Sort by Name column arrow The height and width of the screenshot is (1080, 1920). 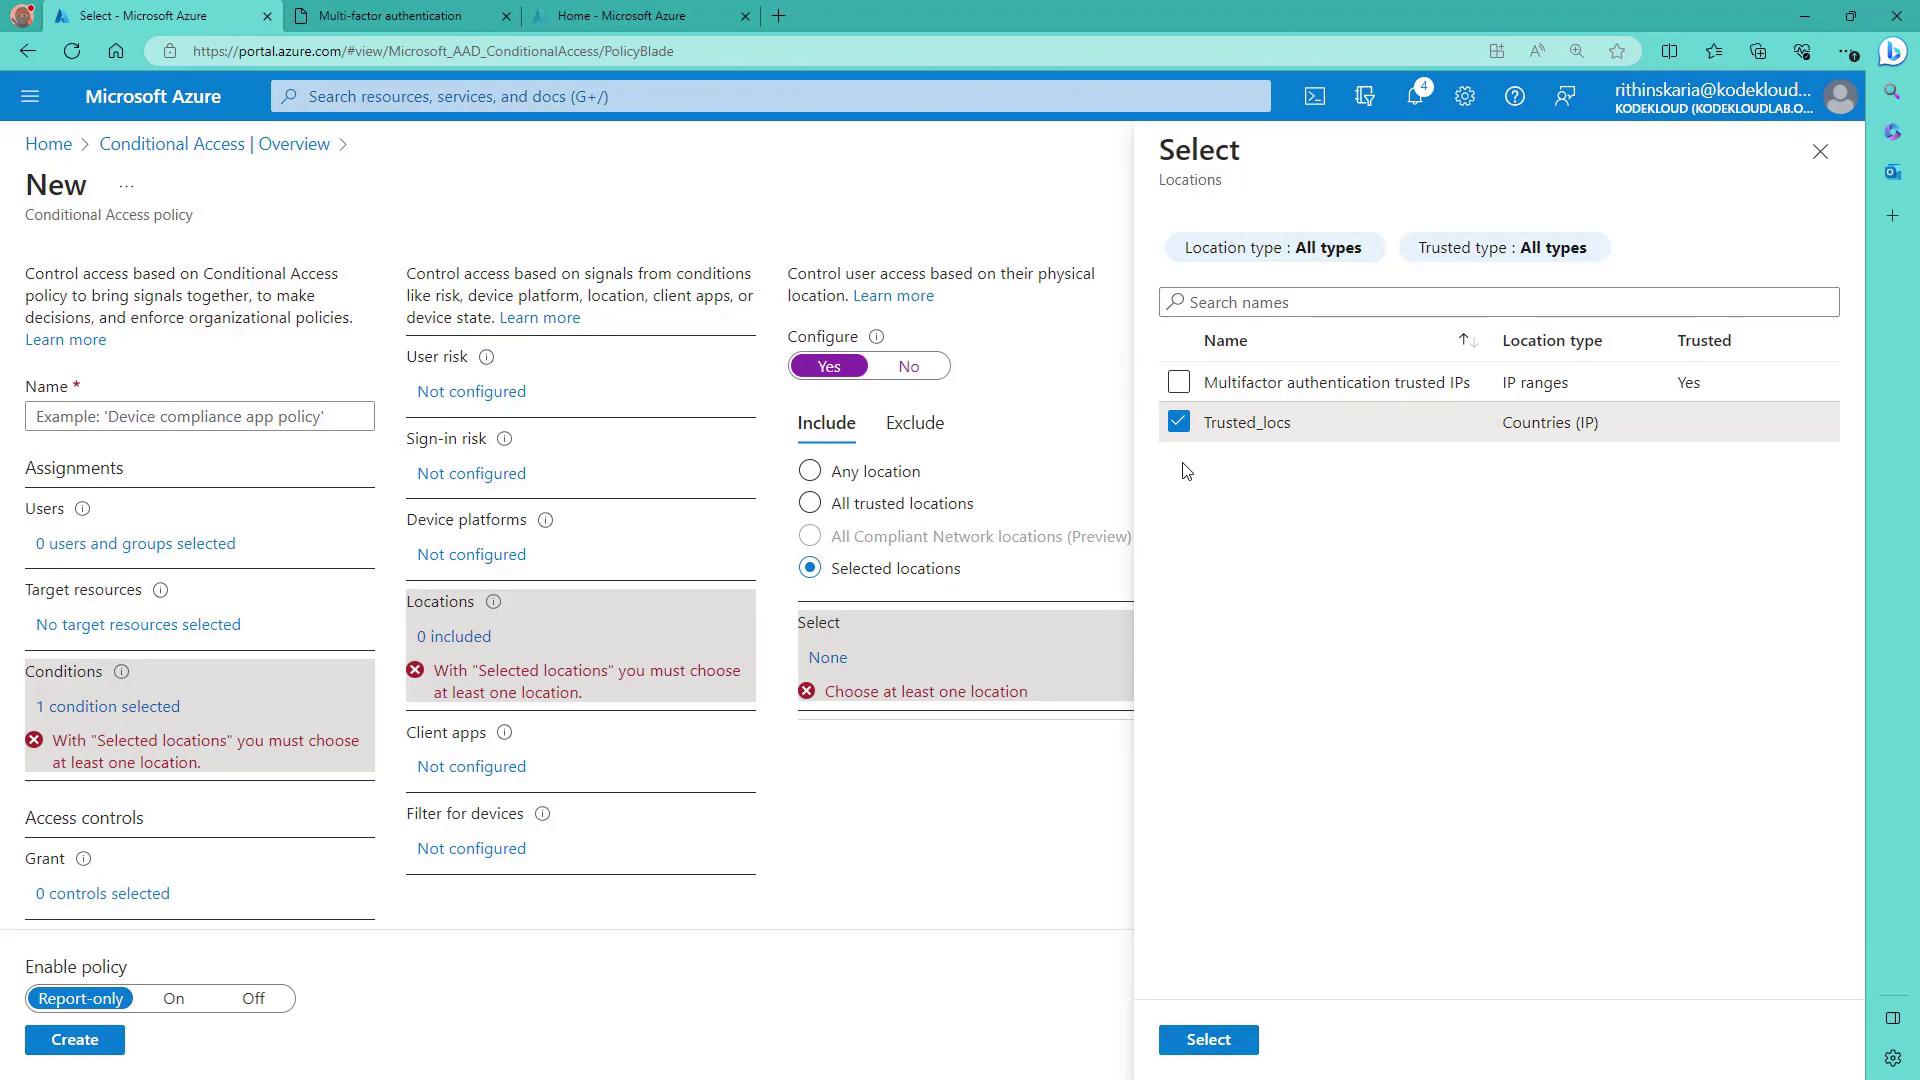click(x=1467, y=341)
